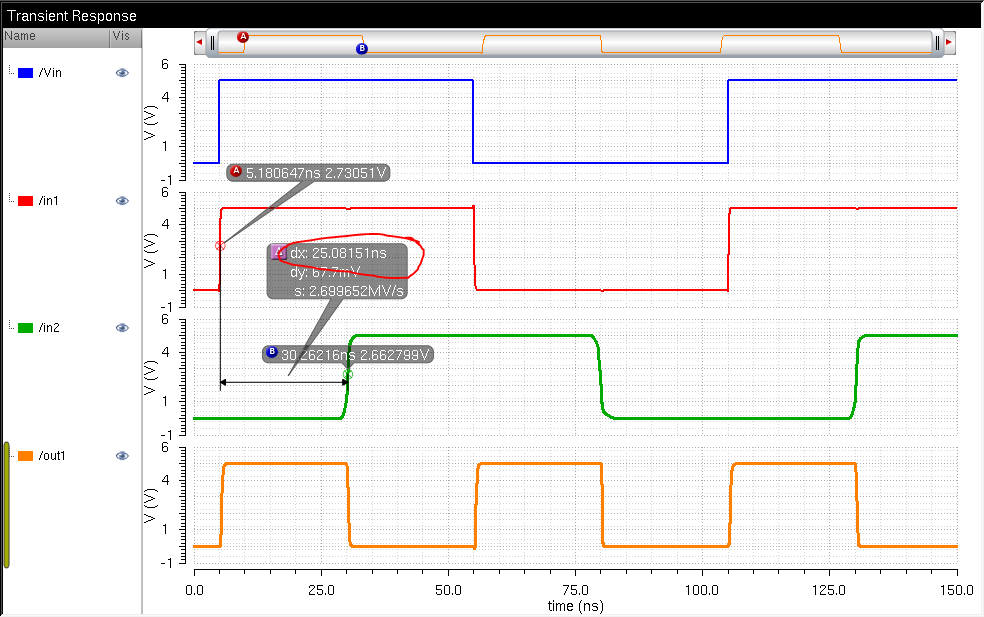This screenshot has height=617, width=984.
Task: Toggle visibility of /out1 signal
Action: click(x=122, y=456)
